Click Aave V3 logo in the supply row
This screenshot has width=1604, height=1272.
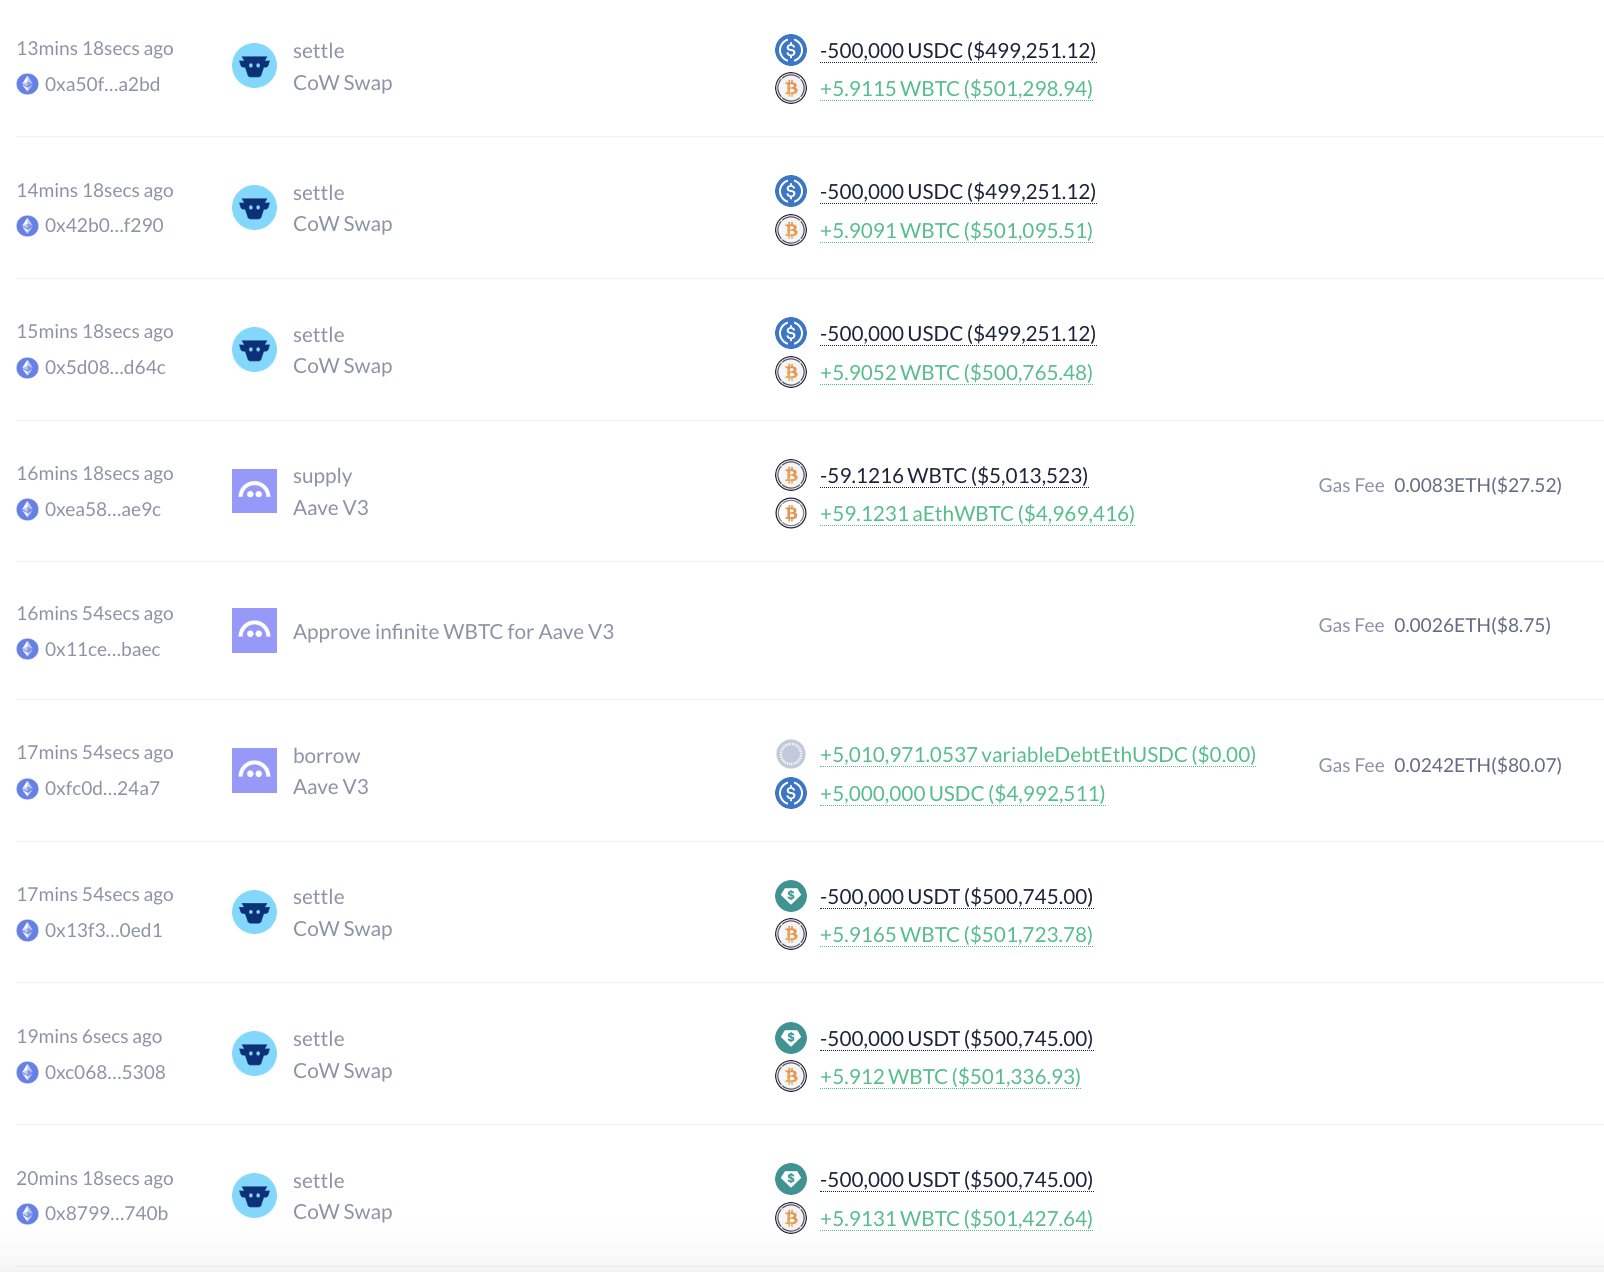pos(254,491)
